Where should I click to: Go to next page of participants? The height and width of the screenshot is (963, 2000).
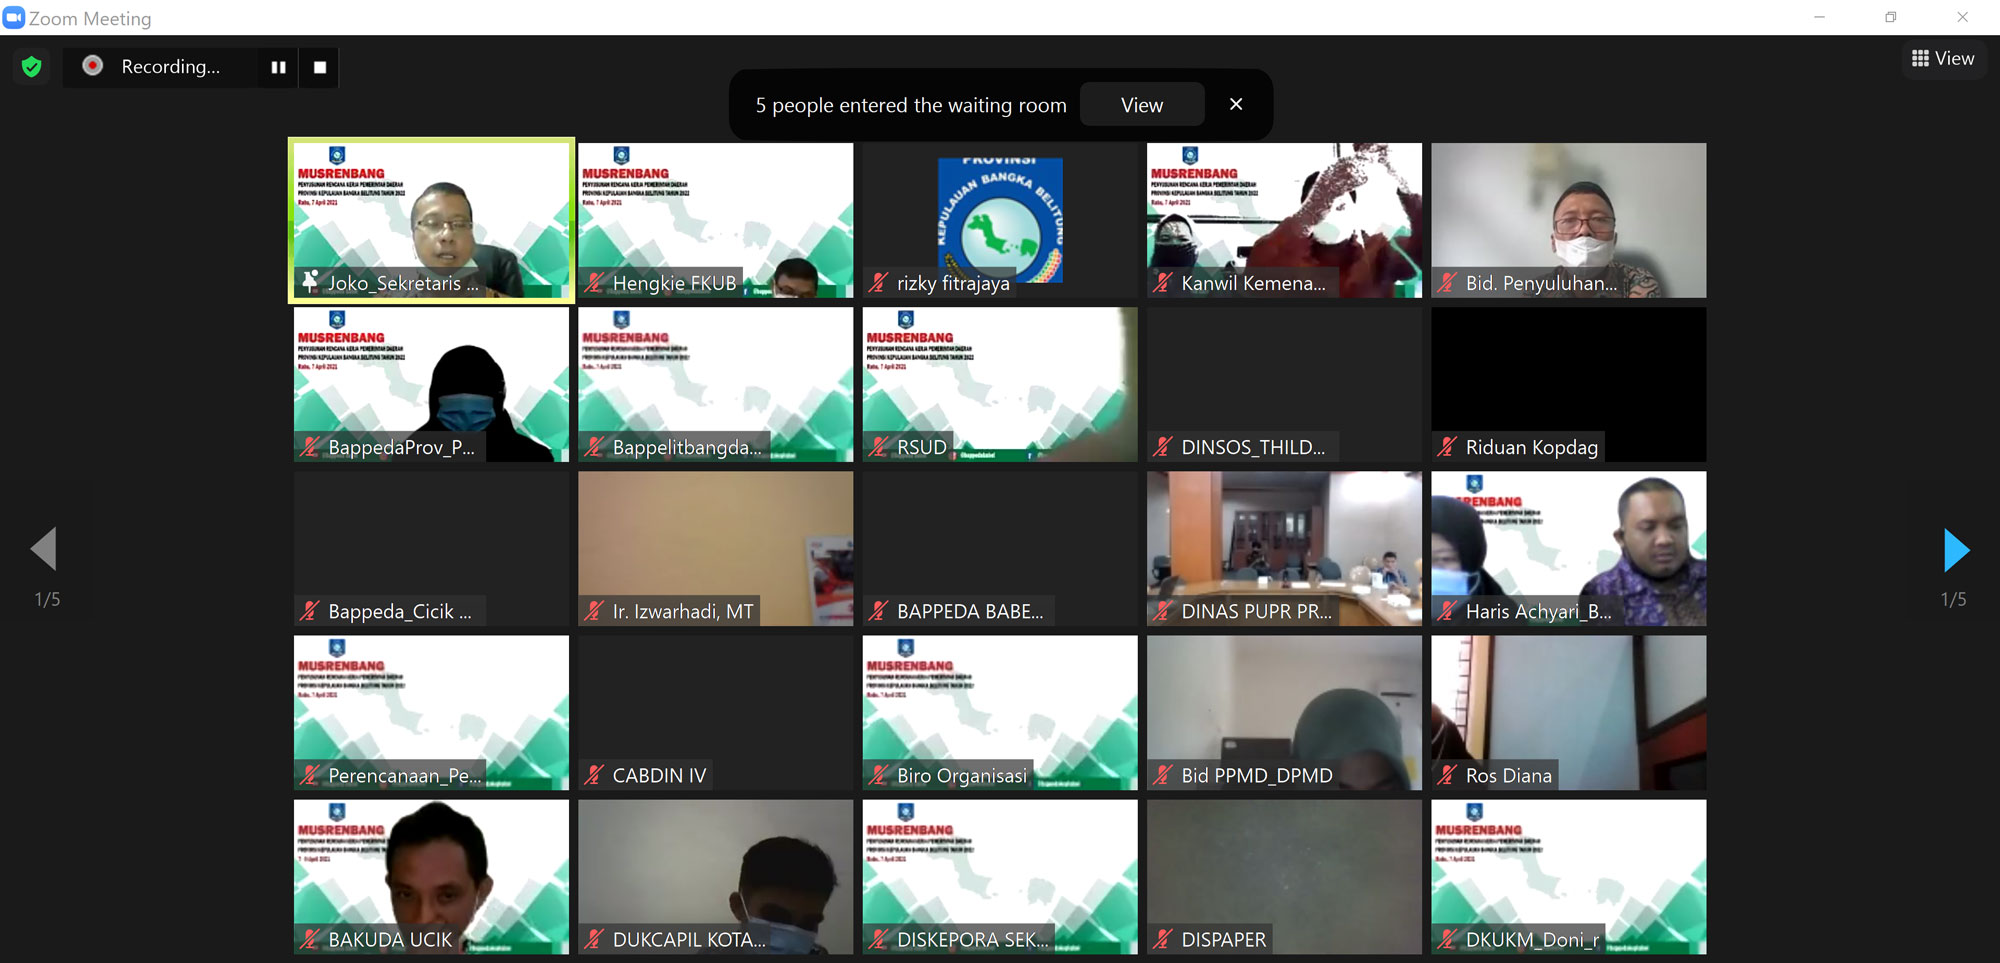[1956, 550]
